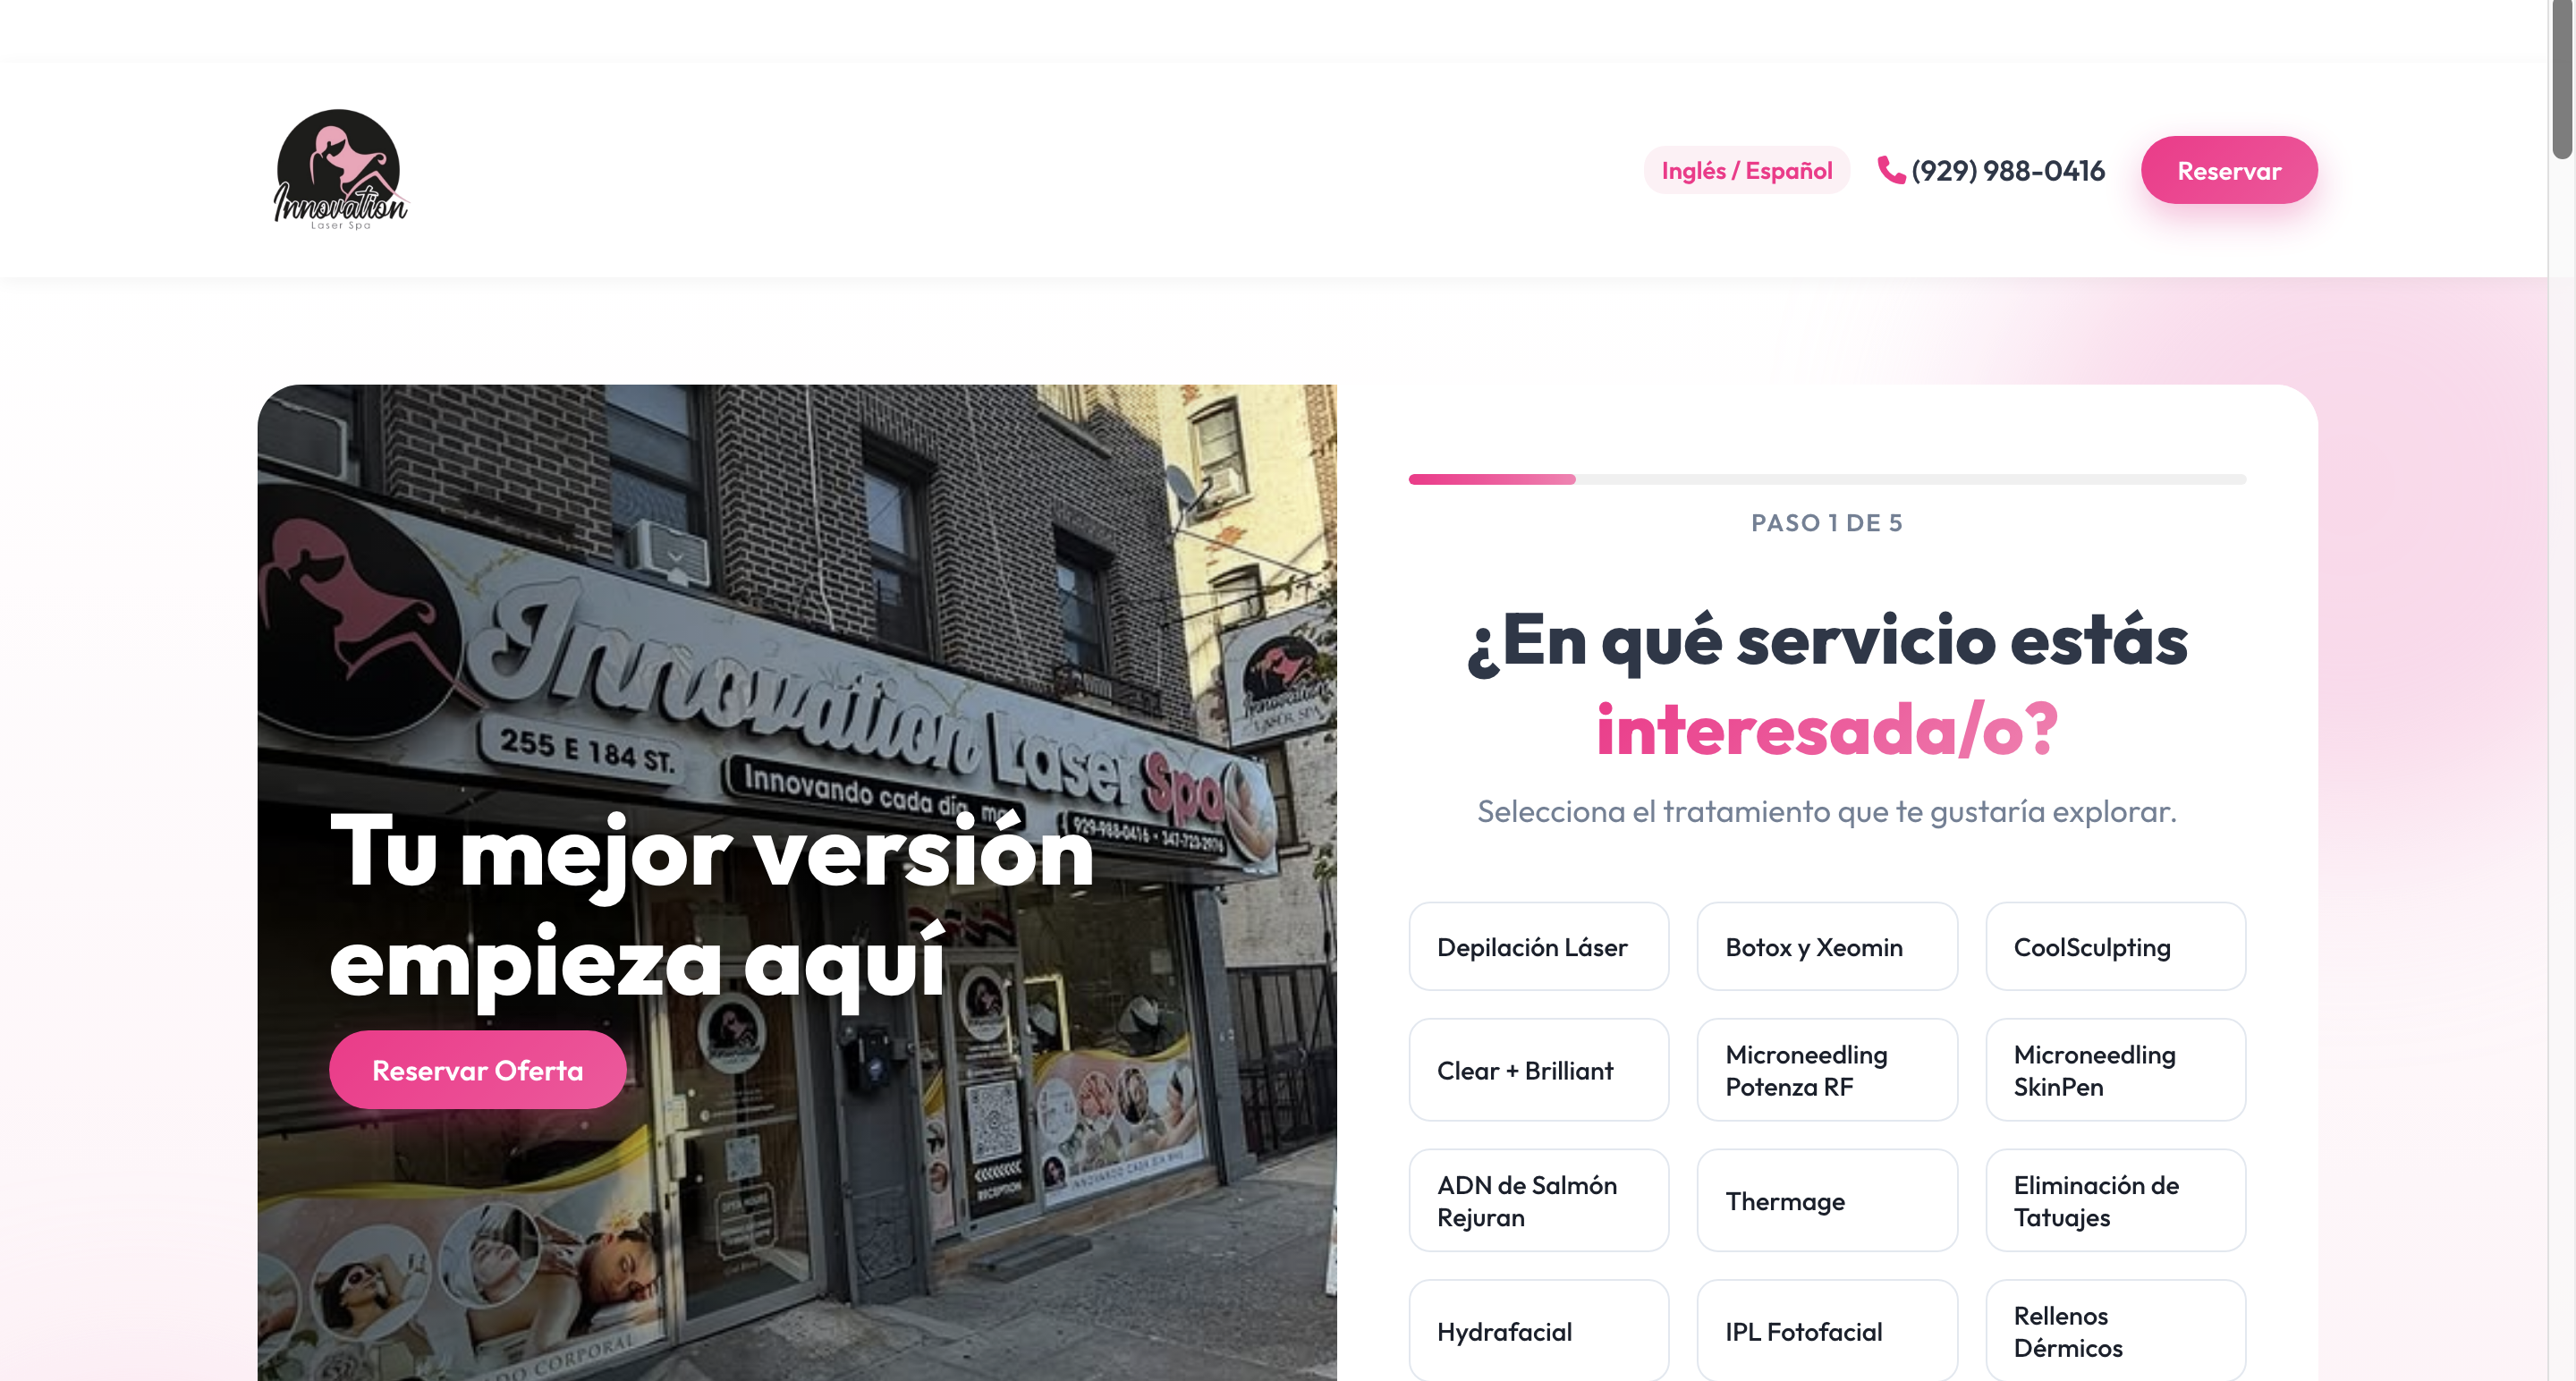Choose Microneedling Potenza RF

click(x=1827, y=1070)
